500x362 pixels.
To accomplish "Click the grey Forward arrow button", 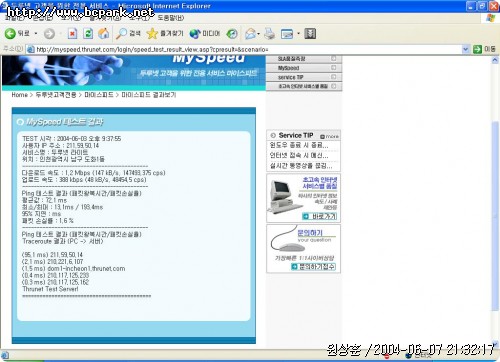I will point(49,34).
